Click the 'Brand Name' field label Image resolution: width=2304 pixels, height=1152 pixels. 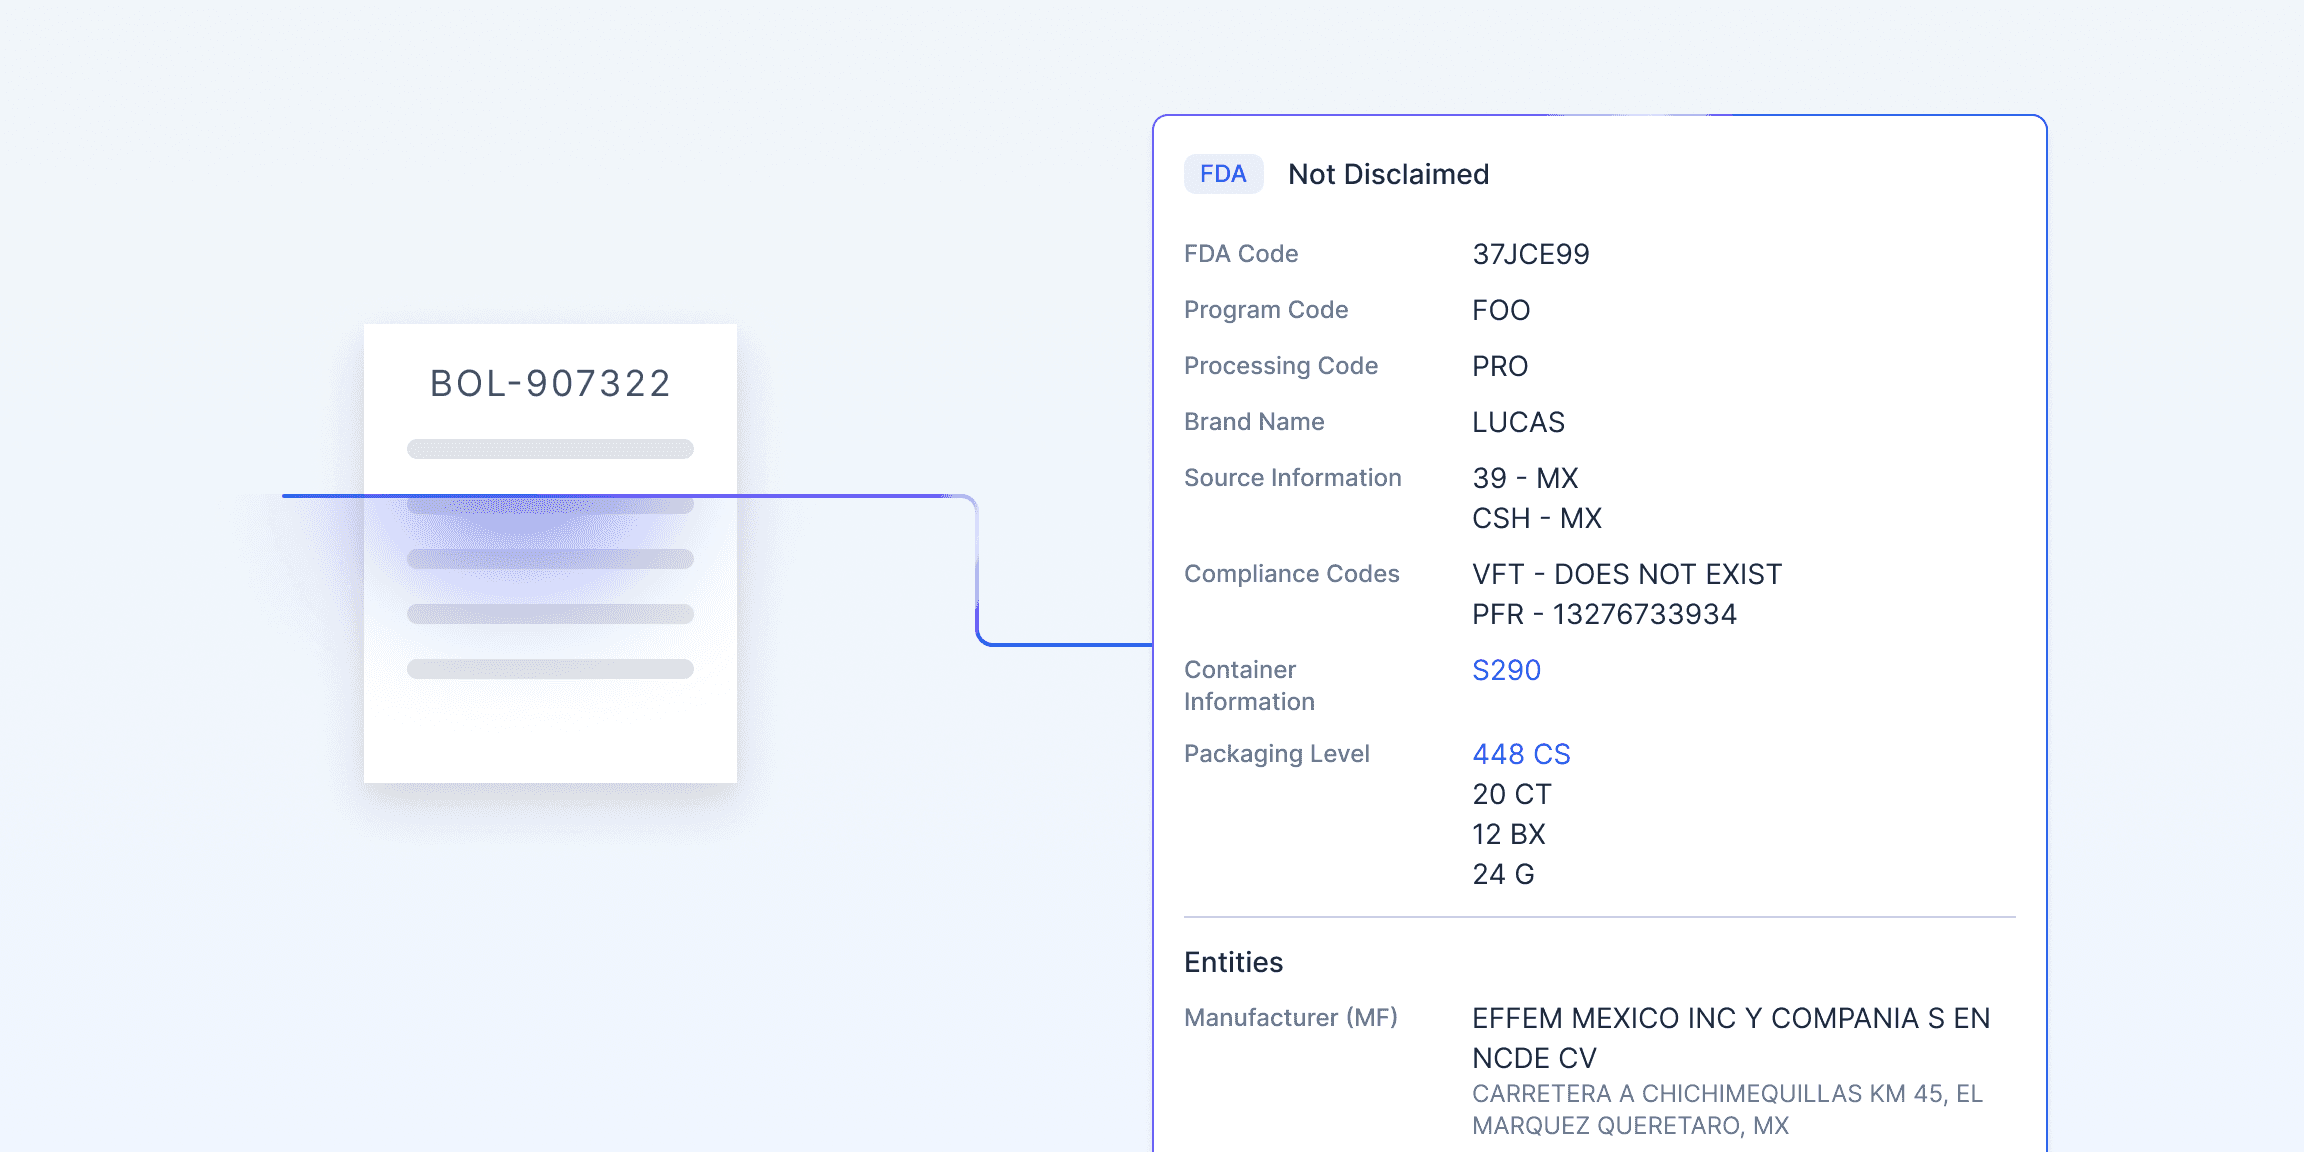[1254, 422]
